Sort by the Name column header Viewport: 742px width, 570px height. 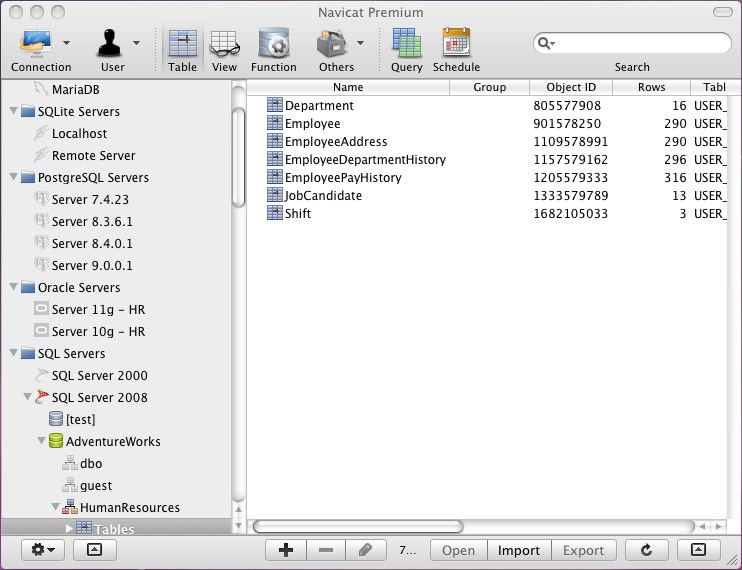coord(348,87)
